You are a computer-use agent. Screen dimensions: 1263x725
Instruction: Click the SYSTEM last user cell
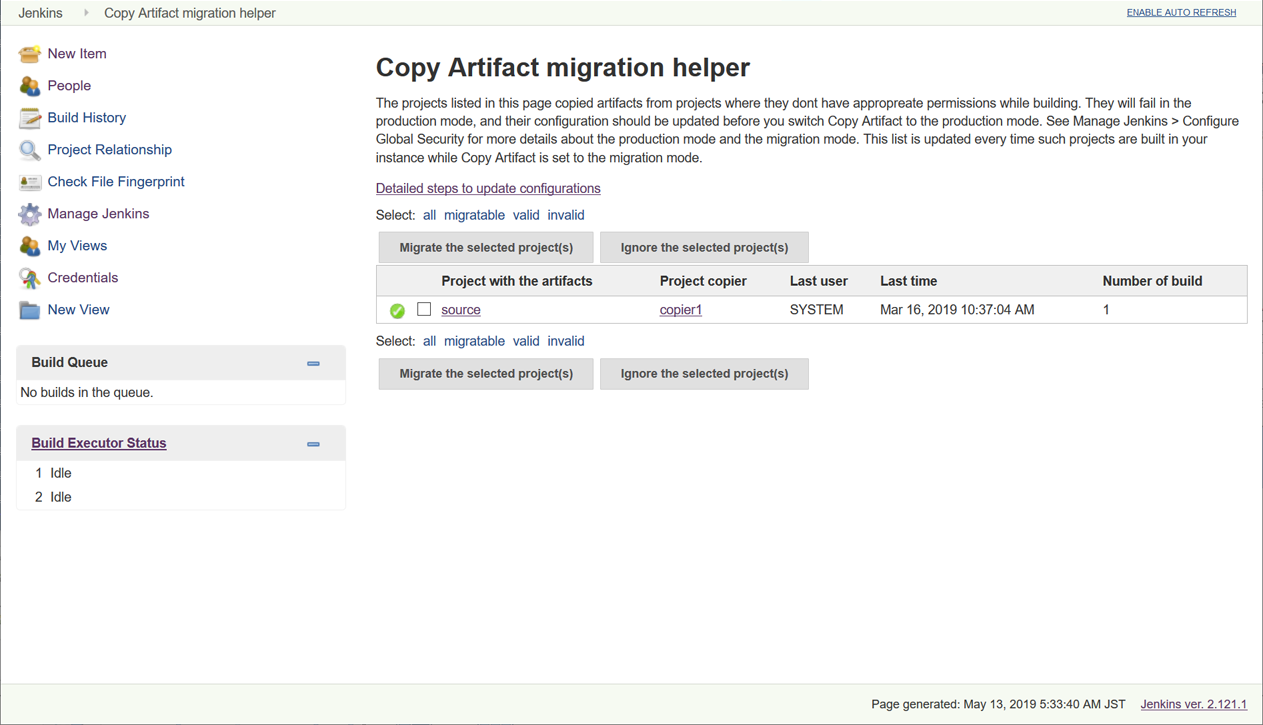817,310
